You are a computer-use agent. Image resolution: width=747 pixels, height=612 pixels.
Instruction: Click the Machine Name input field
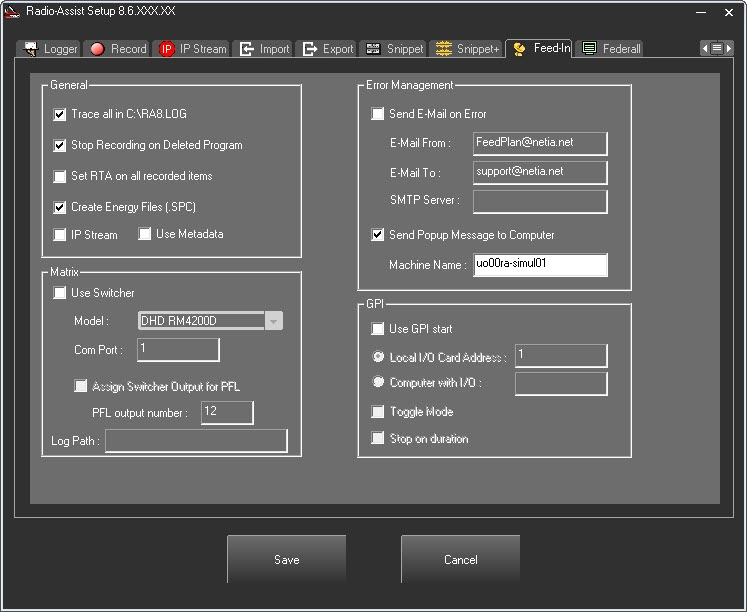tap(540, 265)
